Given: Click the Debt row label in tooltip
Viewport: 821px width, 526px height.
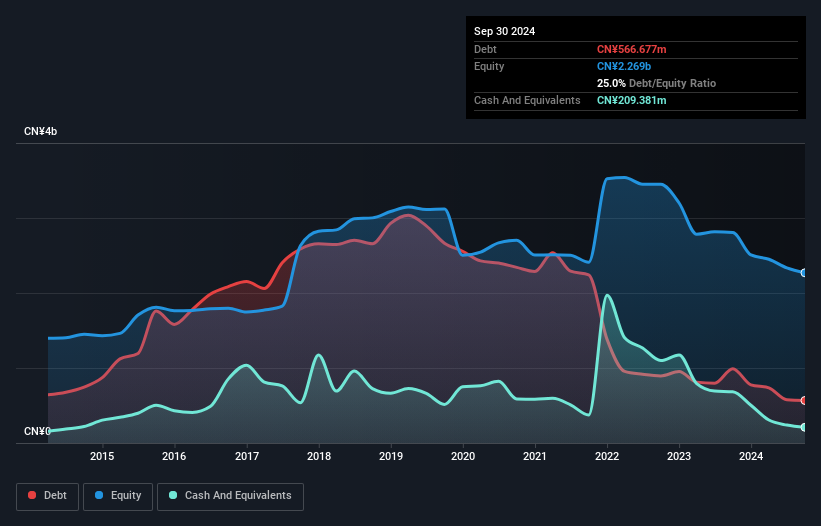Looking at the screenshot, I should coord(485,49).
